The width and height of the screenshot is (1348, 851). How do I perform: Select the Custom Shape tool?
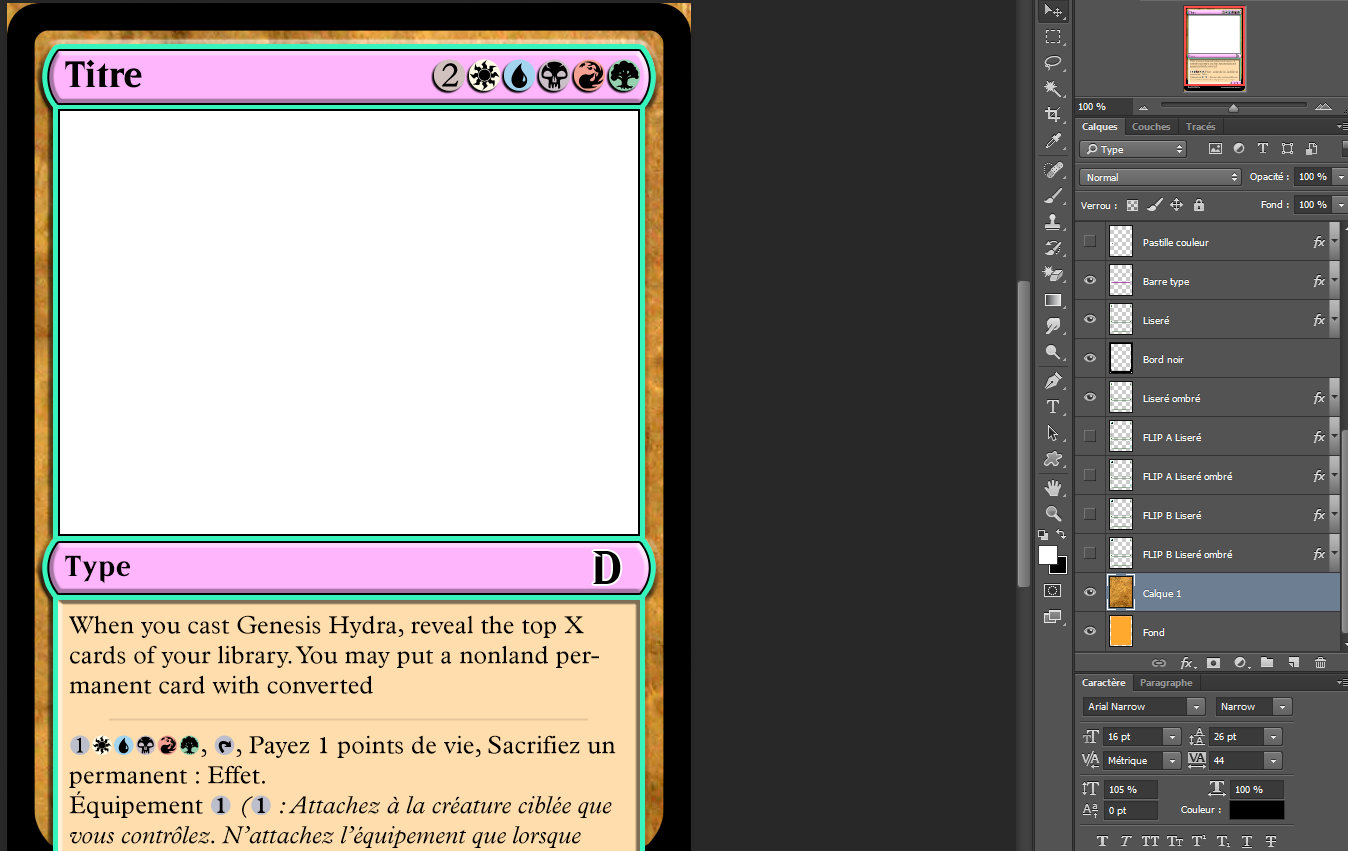coord(1053,459)
